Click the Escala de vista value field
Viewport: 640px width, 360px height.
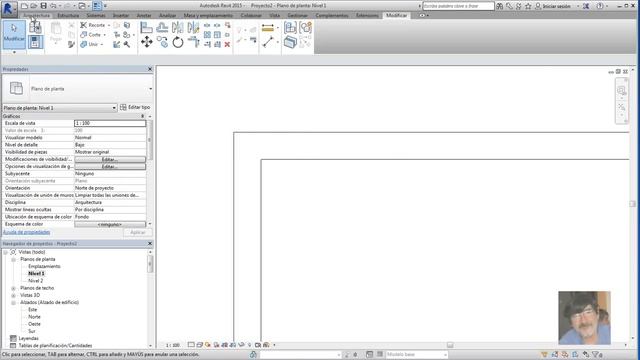110,123
